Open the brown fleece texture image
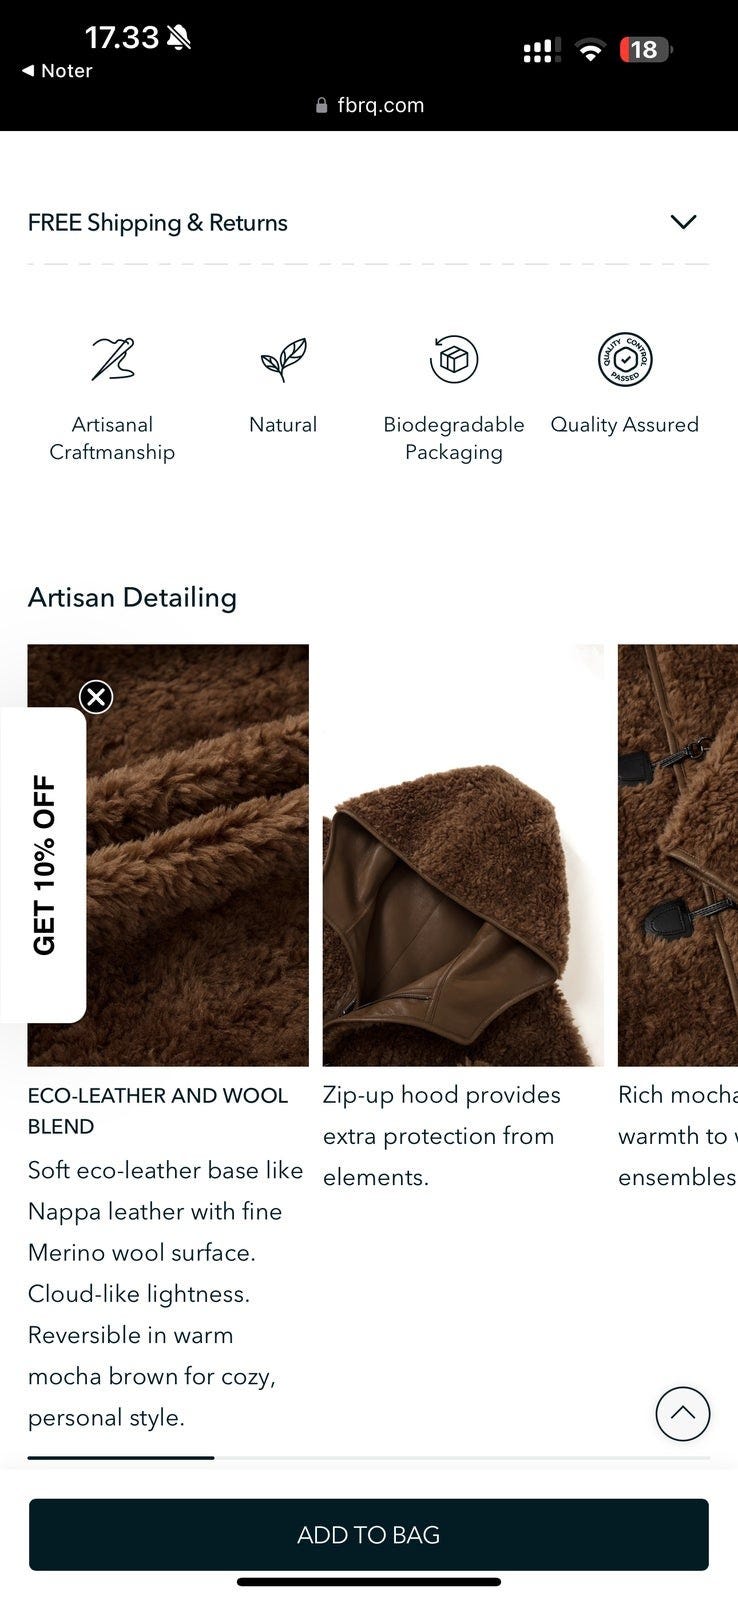The image size is (738, 1600). click(168, 855)
